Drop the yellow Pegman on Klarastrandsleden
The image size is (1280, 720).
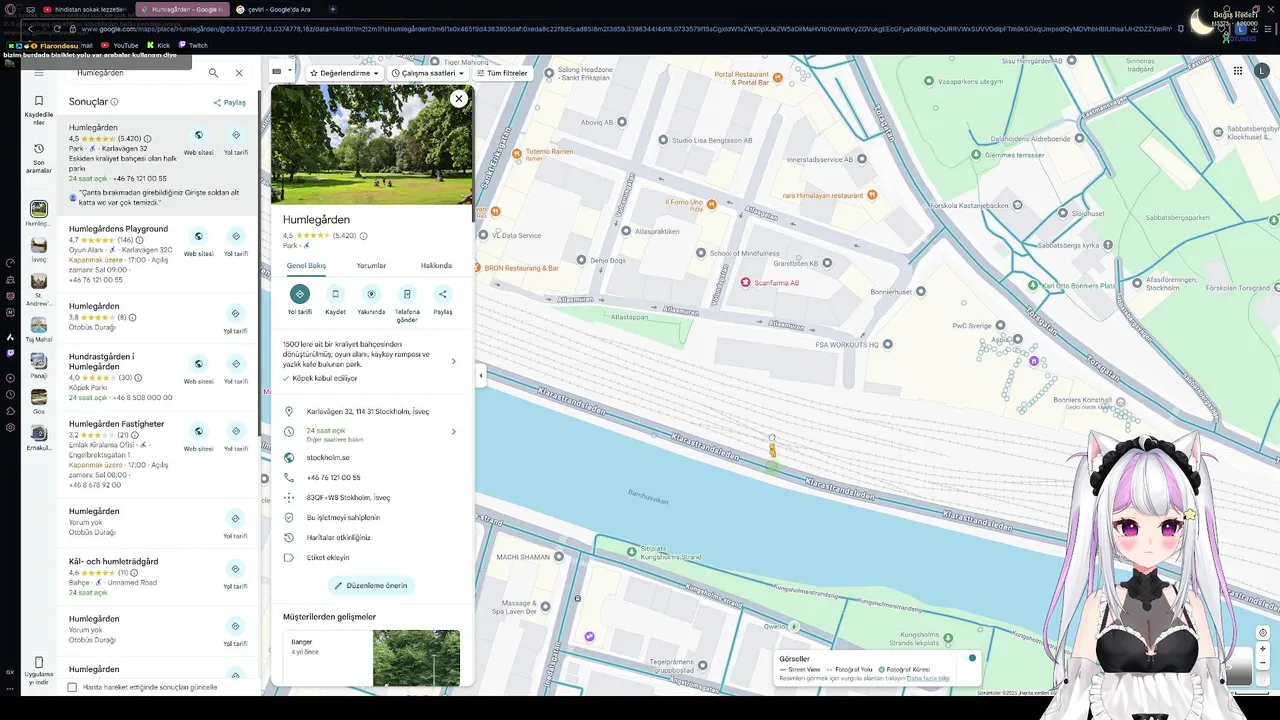coord(772,451)
